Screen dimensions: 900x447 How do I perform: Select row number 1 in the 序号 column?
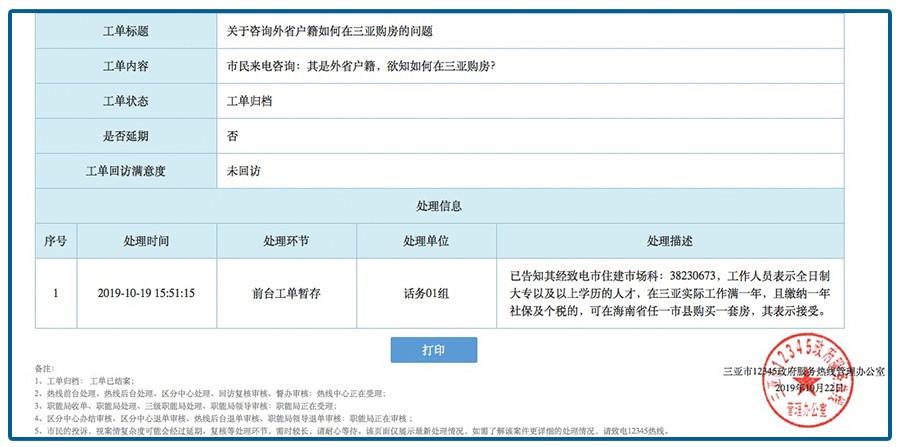(56, 293)
